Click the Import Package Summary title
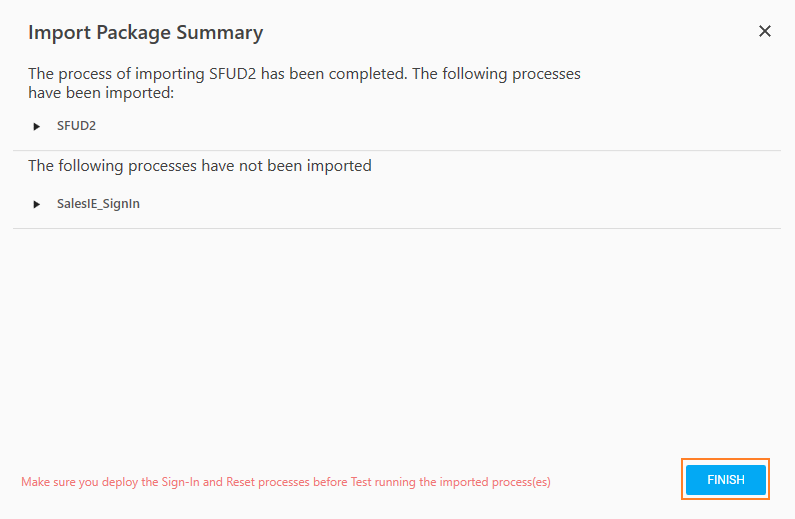 [x=145, y=33]
